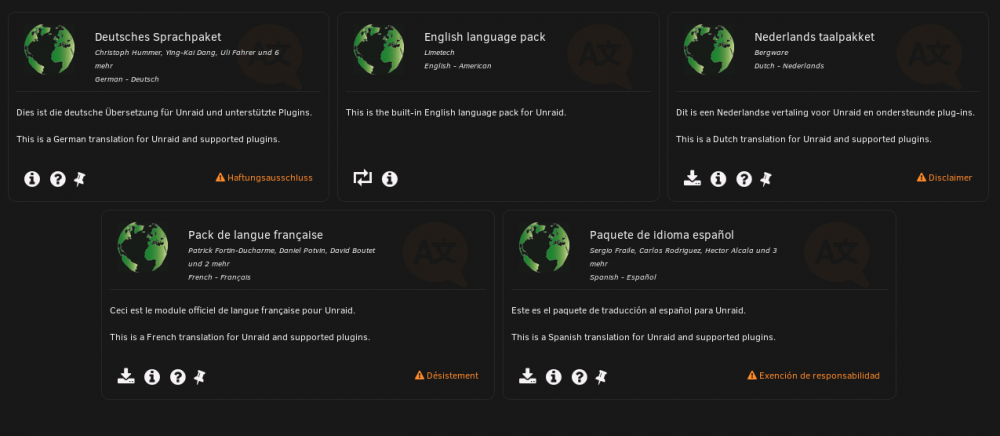Screen dimensions: 1000x436
Task: Click the switch-language icon on English language pack
Action: tap(362, 178)
